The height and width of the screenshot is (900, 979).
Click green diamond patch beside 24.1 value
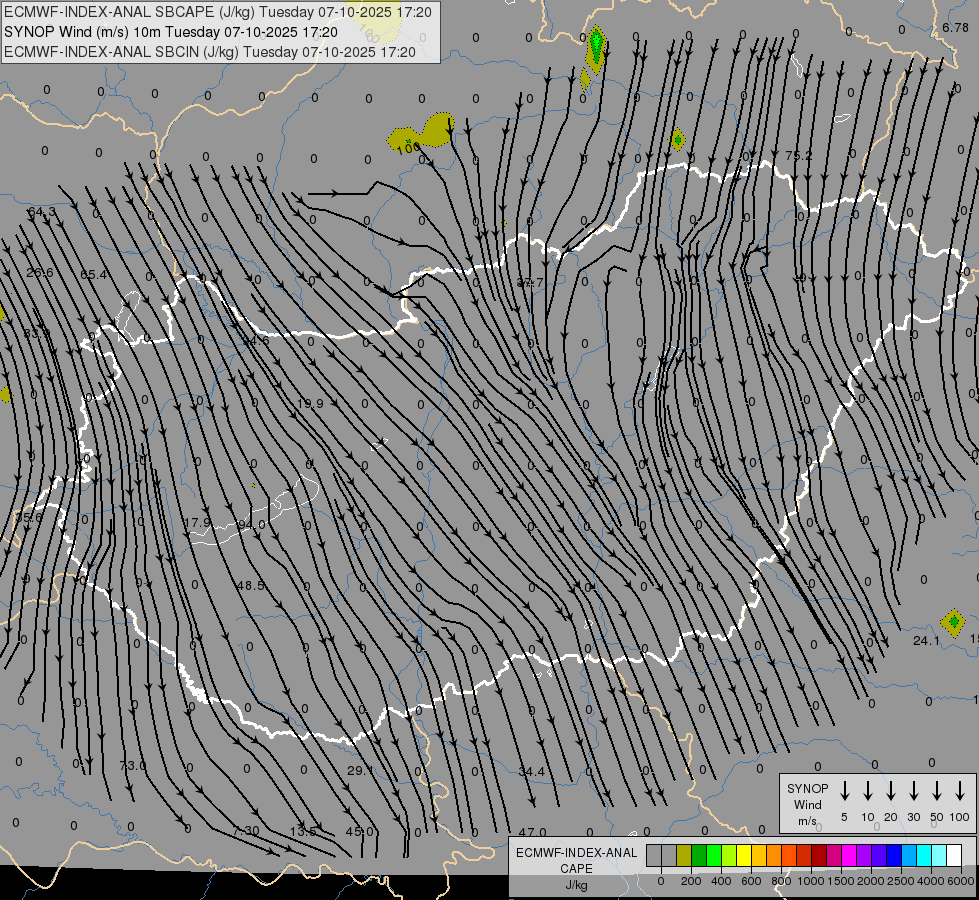(x=953, y=623)
